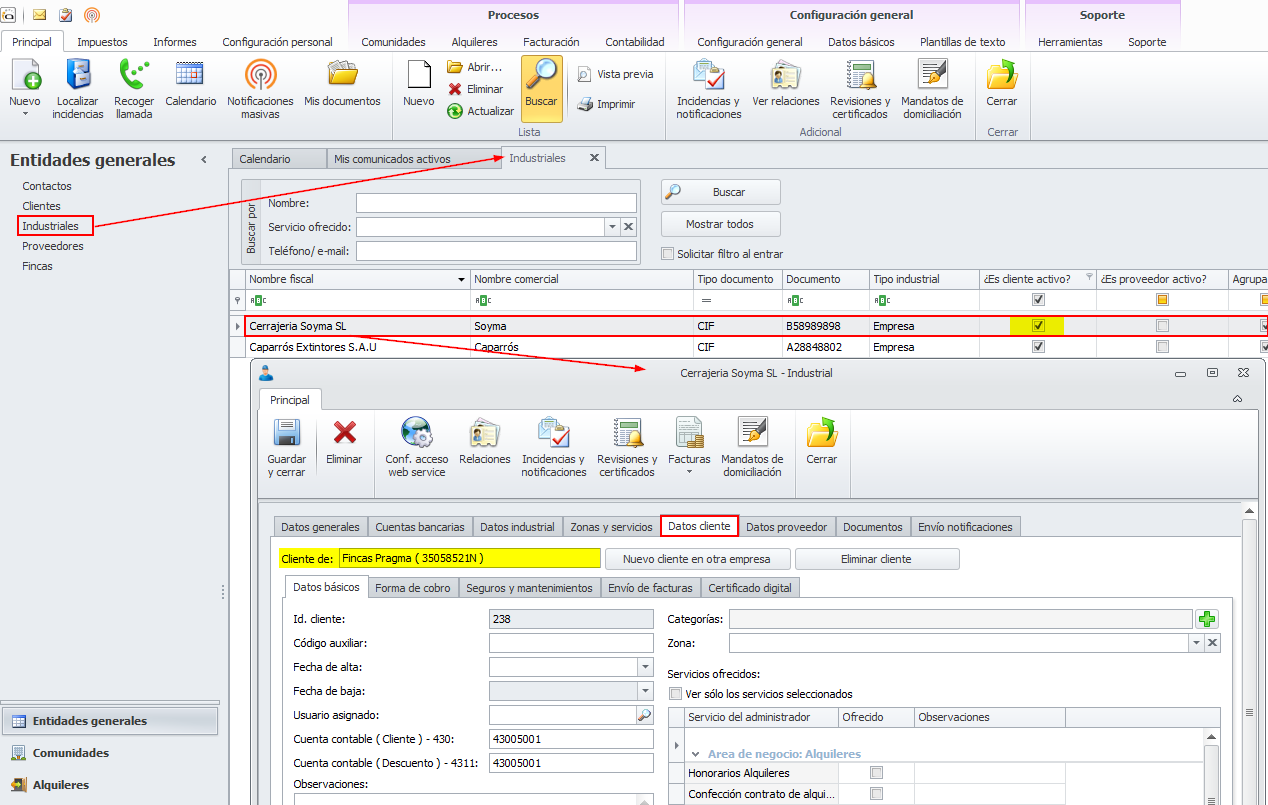Open Facturas dropdown in Industrial window
Screen dimensions: 1268x805
coord(689,448)
